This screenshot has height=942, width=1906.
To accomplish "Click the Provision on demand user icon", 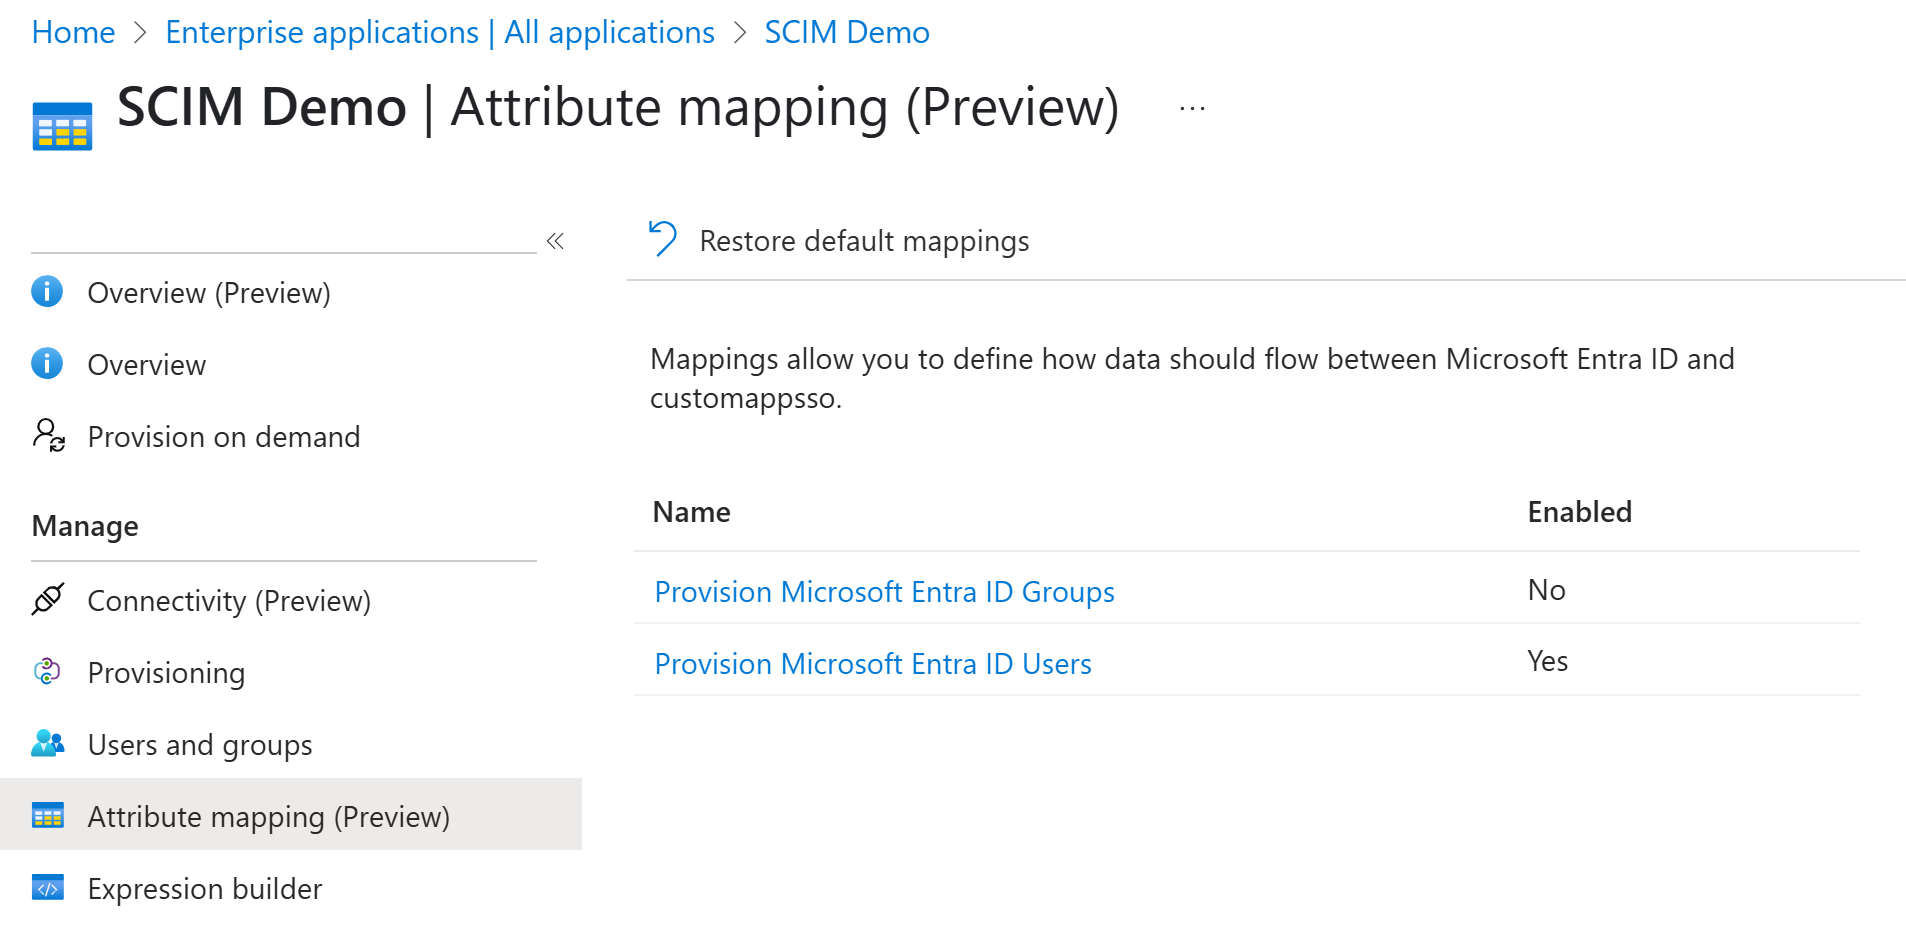I will 48,436.
